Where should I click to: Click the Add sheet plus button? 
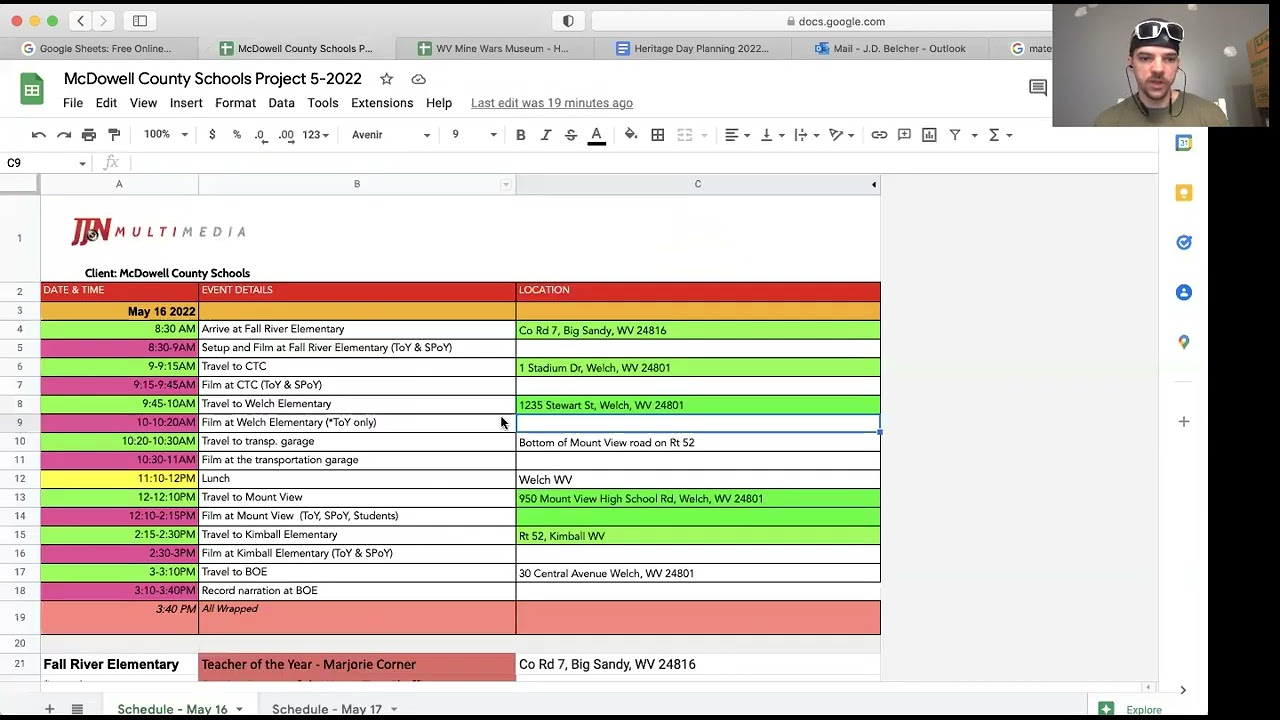[49, 709]
